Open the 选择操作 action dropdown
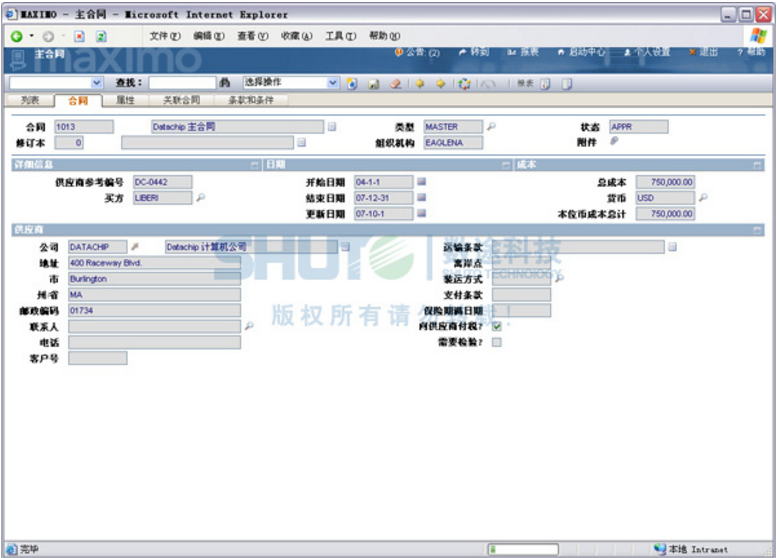The image size is (777, 558). pyautogui.click(x=333, y=83)
